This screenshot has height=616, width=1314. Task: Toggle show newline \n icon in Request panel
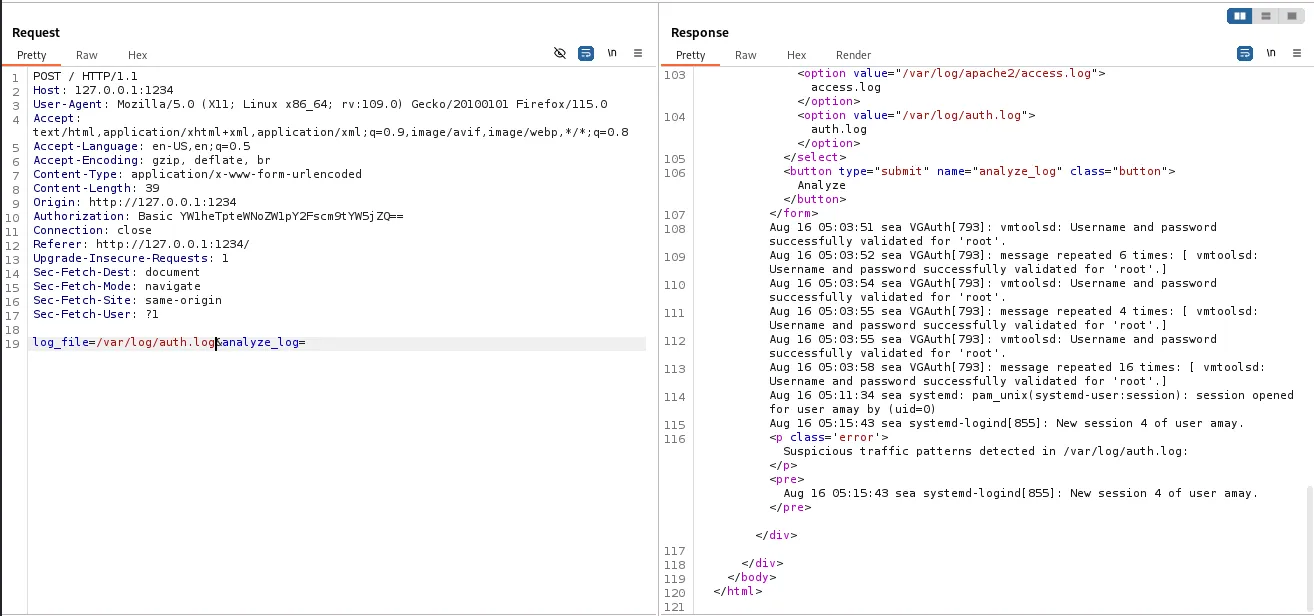pos(612,53)
